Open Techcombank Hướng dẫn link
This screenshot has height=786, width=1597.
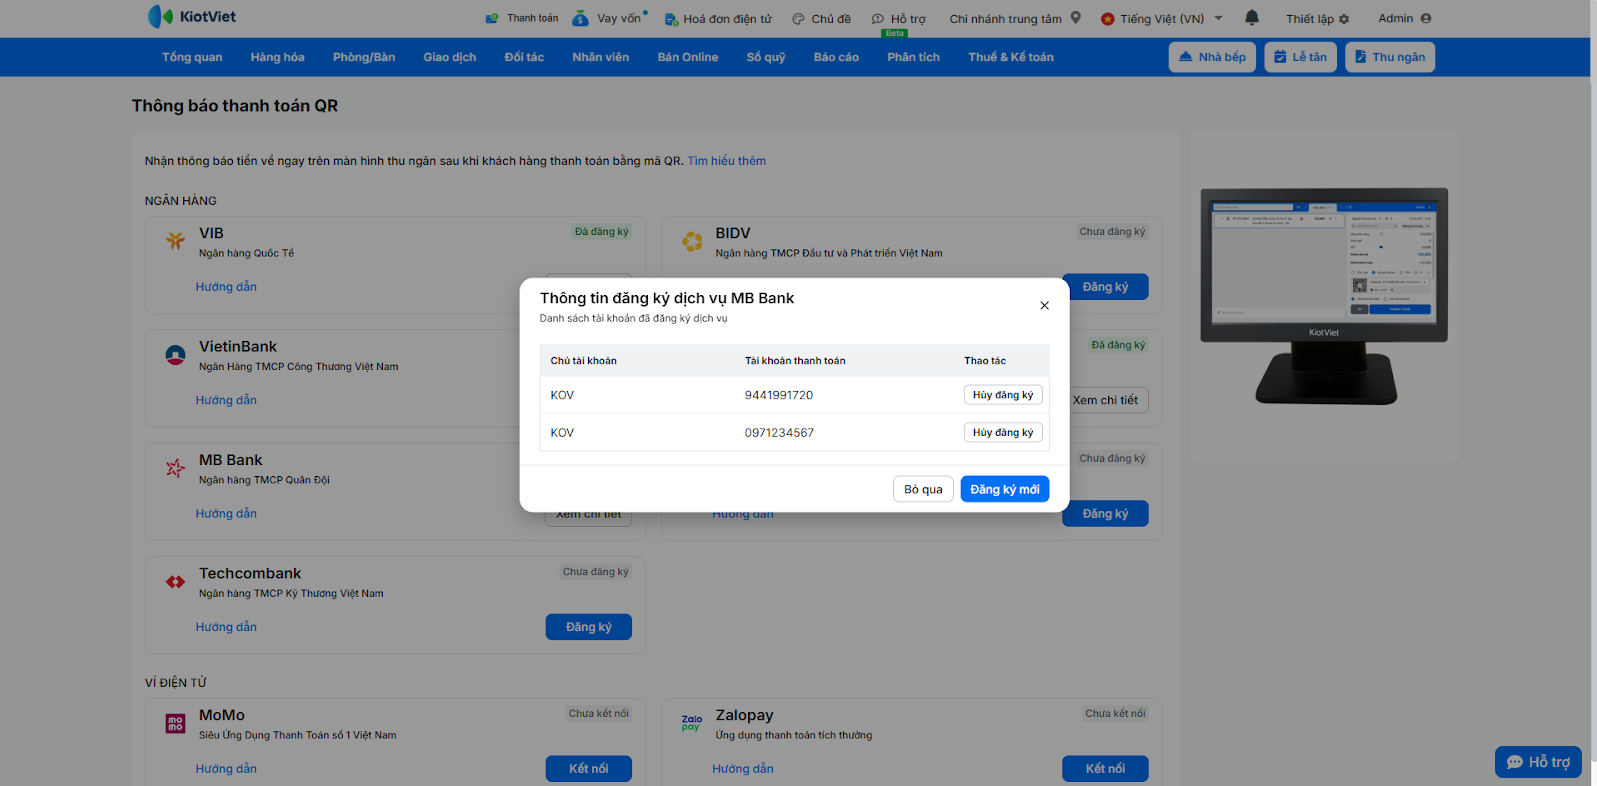pyautogui.click(x=226, y=627)
